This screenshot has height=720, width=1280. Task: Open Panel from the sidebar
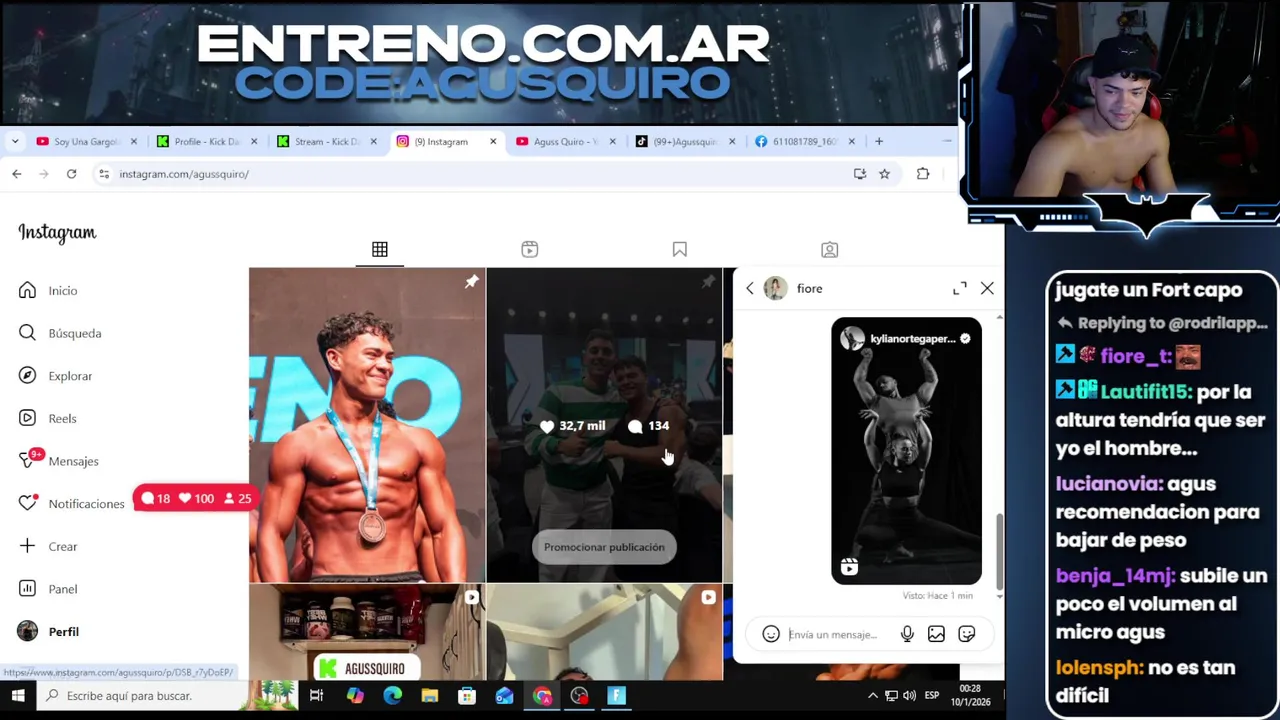(x=48, y=589)
